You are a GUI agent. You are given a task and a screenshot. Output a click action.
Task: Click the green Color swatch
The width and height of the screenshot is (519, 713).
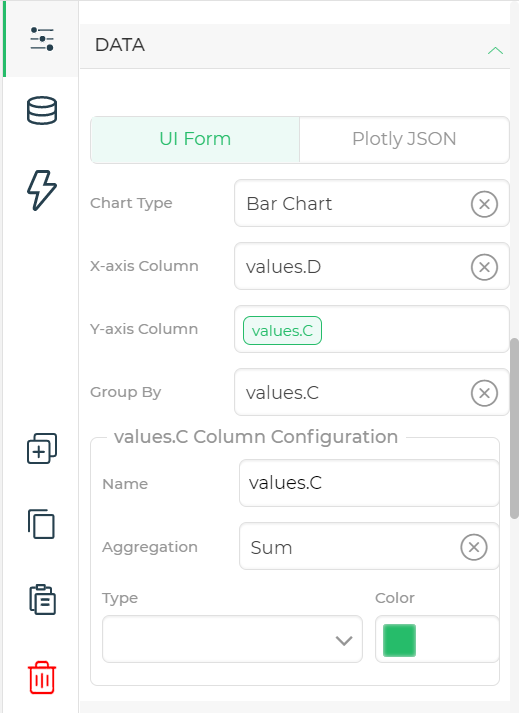click(x=399, y=640)
